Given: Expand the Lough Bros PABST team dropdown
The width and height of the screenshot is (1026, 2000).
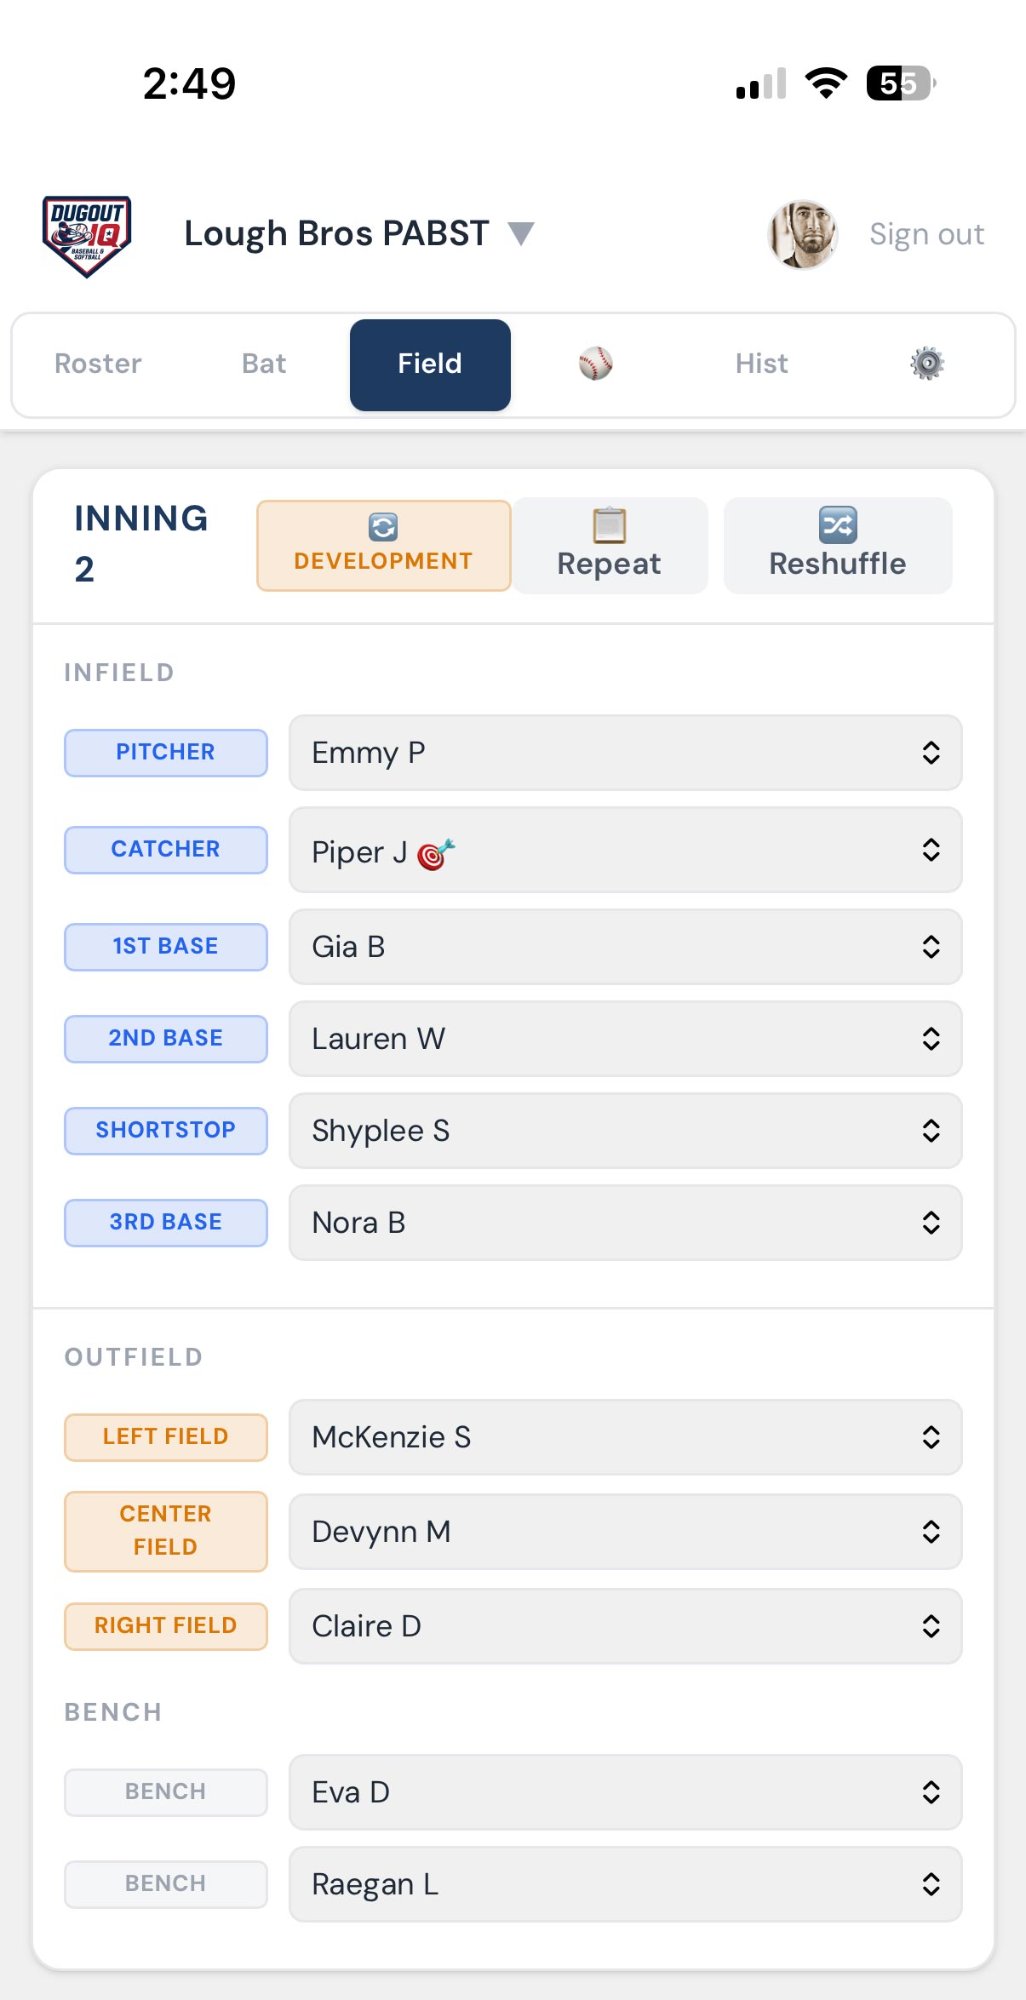Looking at the screenshot, I should pos(521,234).
